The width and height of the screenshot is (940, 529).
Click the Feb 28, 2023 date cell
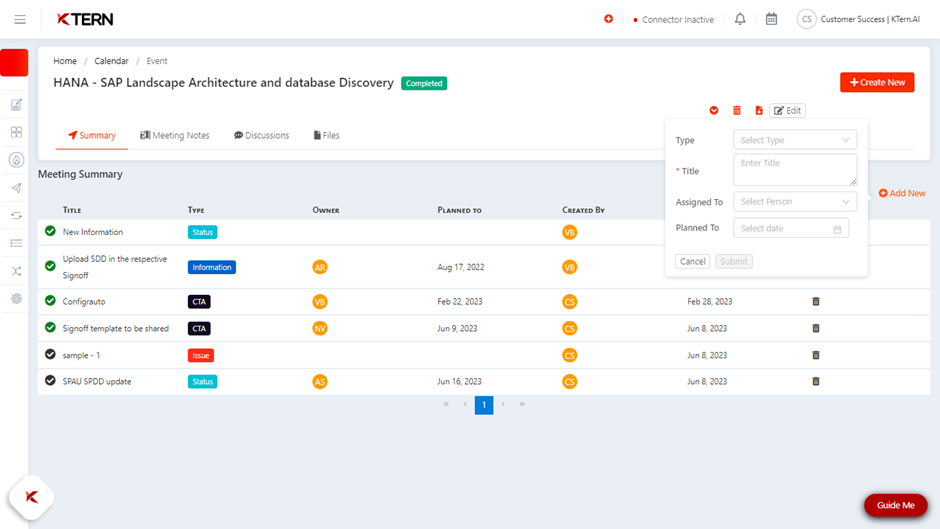(709, 302)
